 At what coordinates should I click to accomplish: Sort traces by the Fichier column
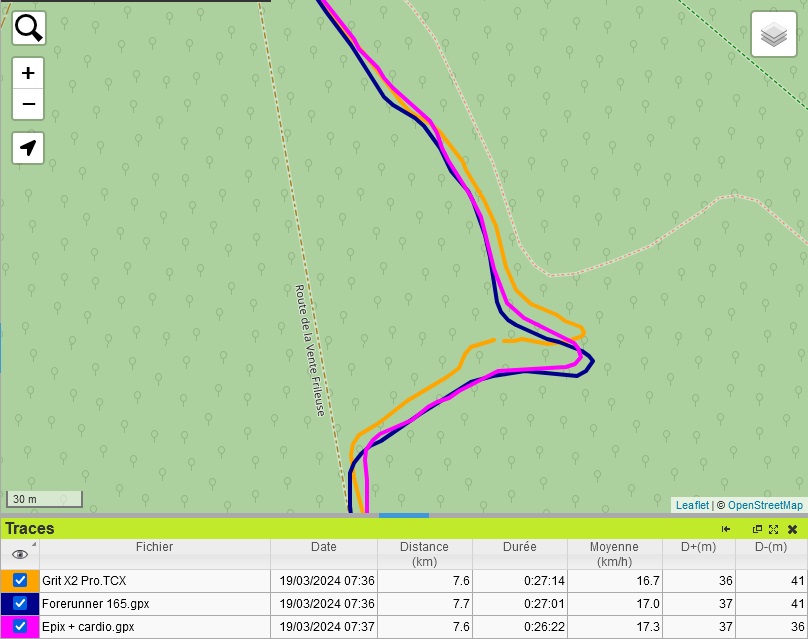coord(154,547)
